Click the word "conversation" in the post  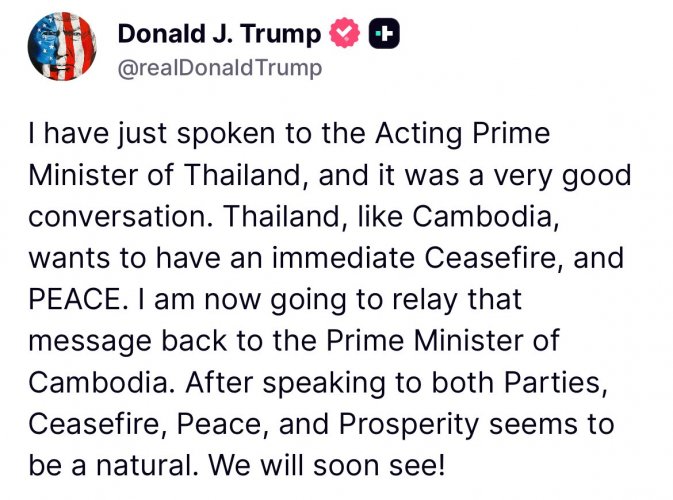tap(109, 218)
